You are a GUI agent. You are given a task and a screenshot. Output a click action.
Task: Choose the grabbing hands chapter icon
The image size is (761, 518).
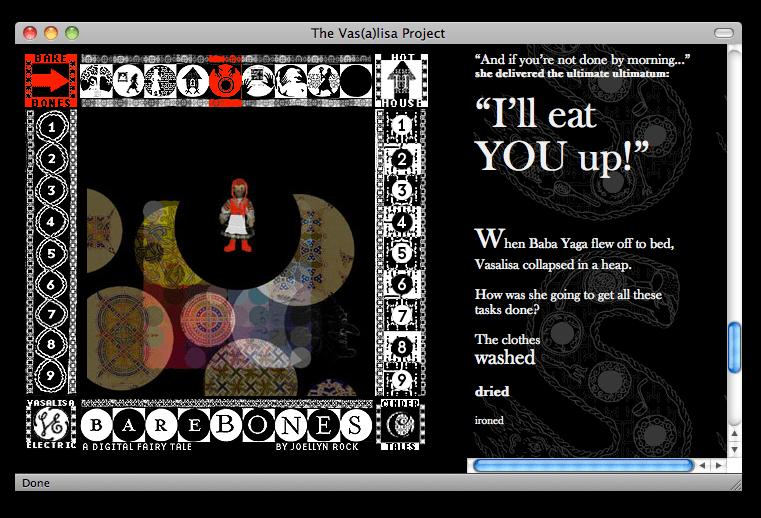258,81
